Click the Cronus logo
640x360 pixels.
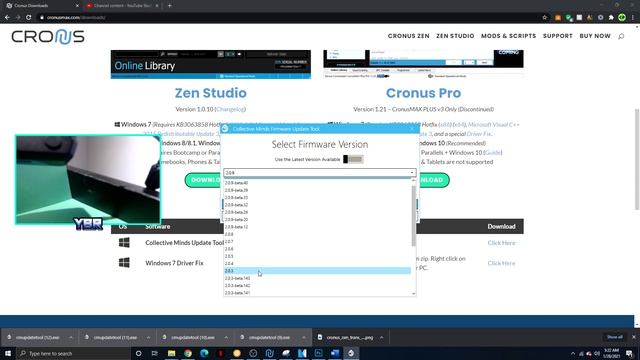pos(48,37)
